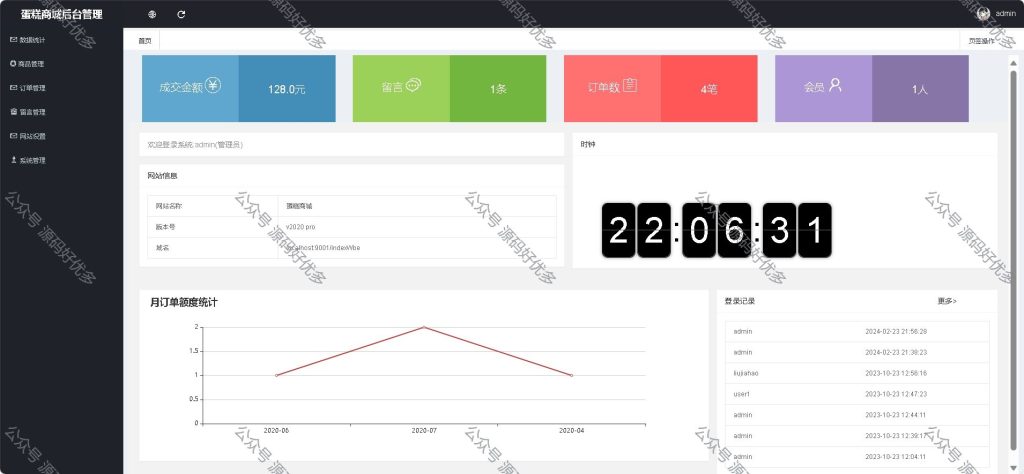Screen dimensions: 1024x474
Task: Click the 成交金额 label
Action: coord(180,87)
